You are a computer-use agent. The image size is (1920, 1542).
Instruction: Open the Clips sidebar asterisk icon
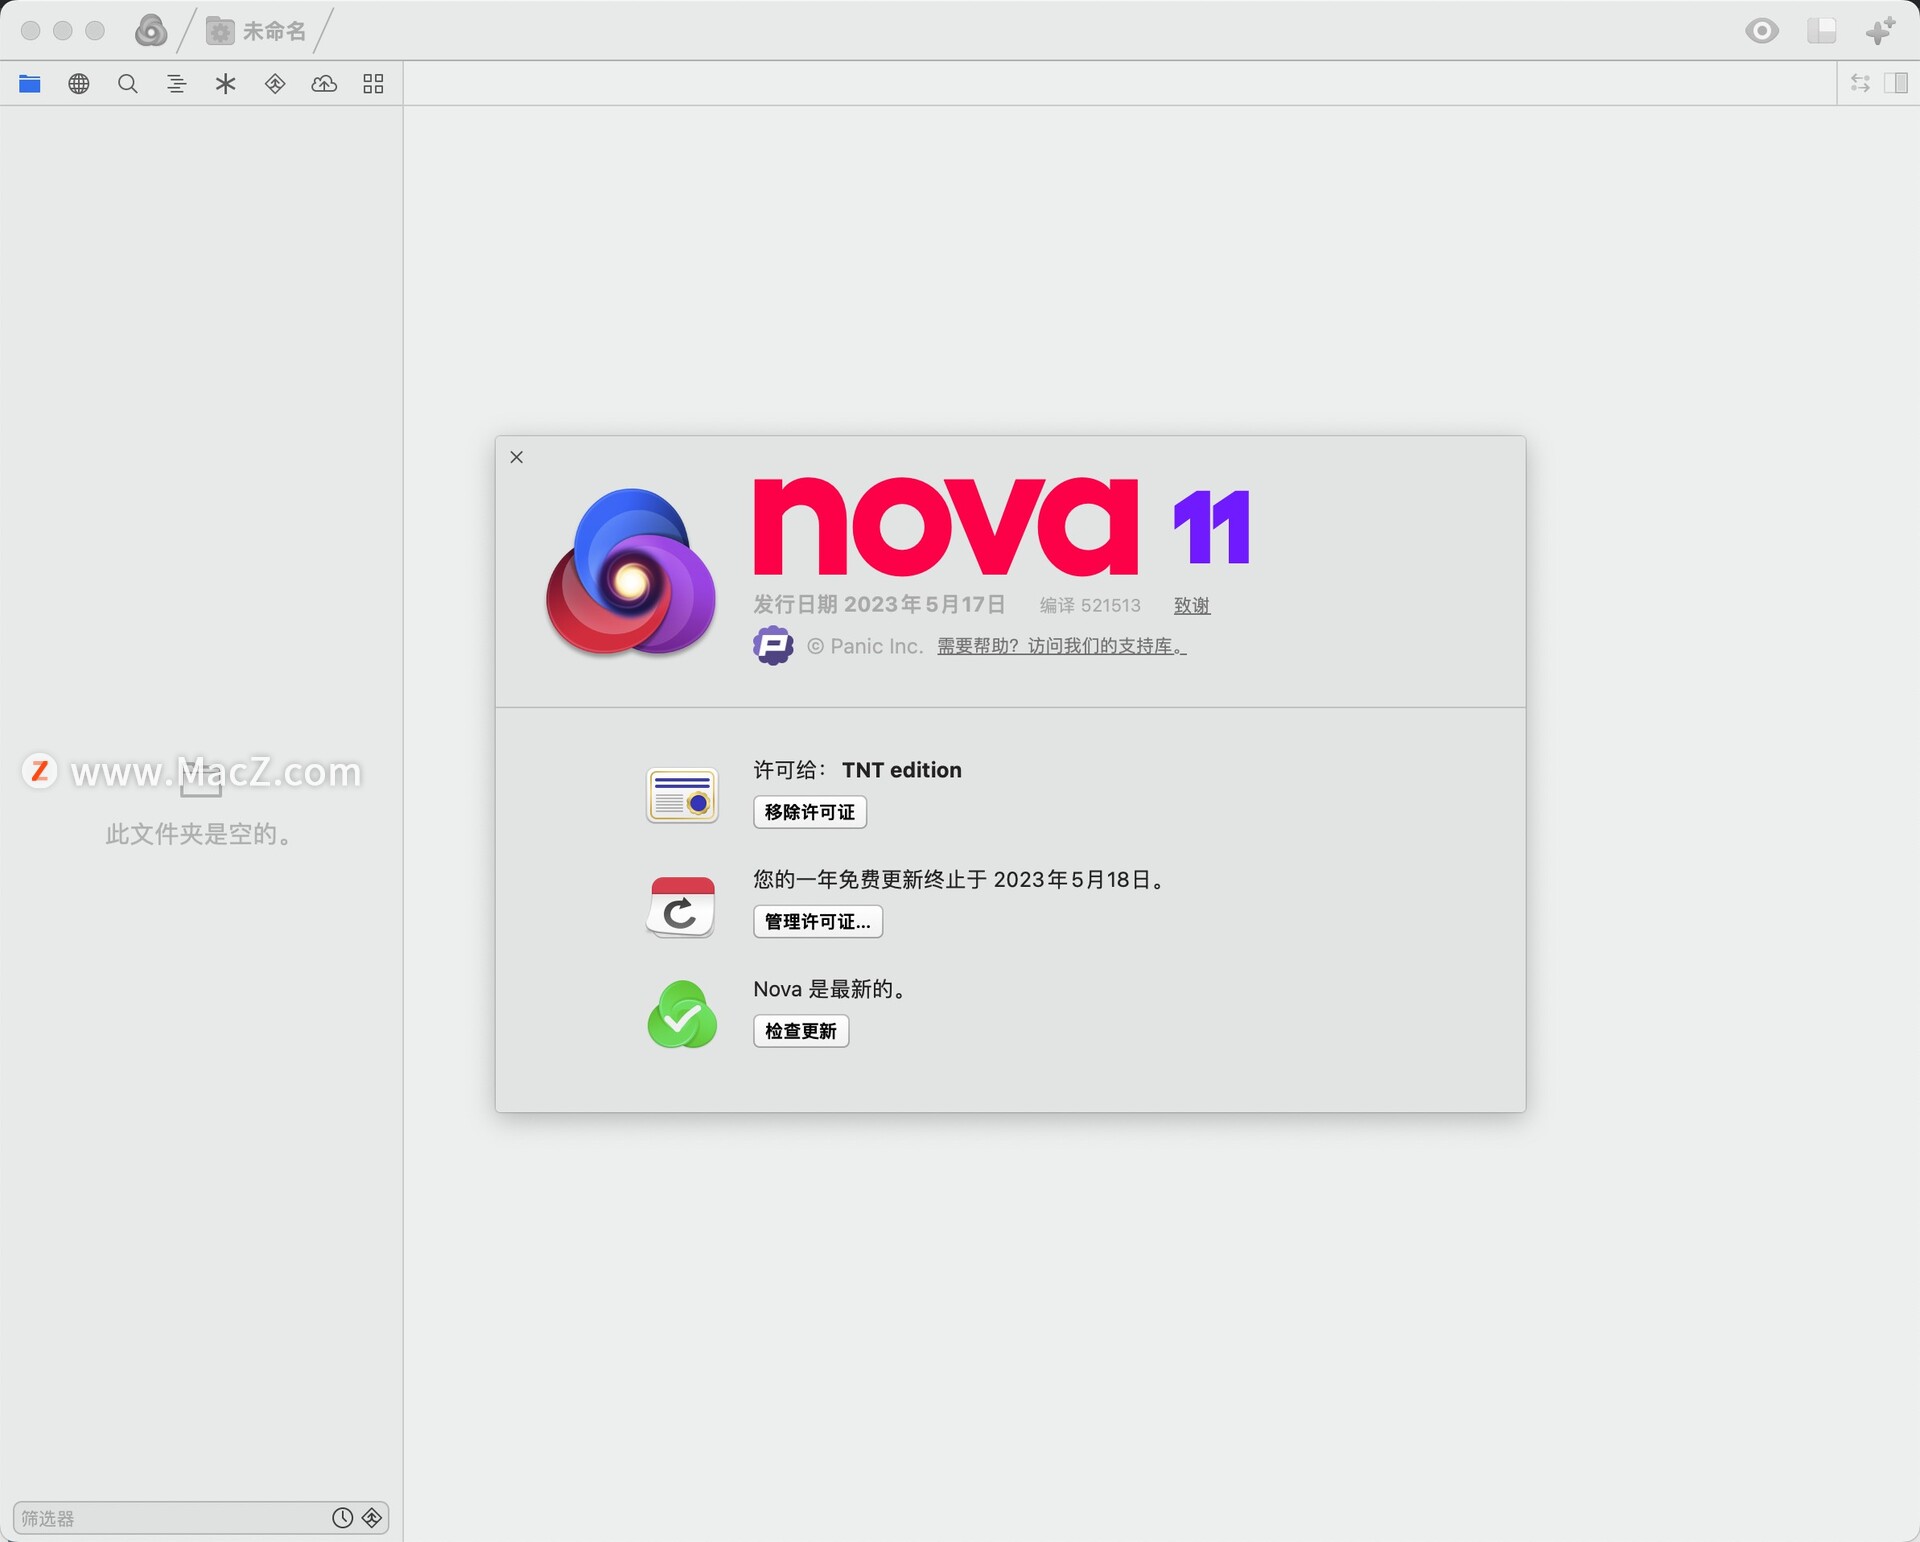click(225, 83)
